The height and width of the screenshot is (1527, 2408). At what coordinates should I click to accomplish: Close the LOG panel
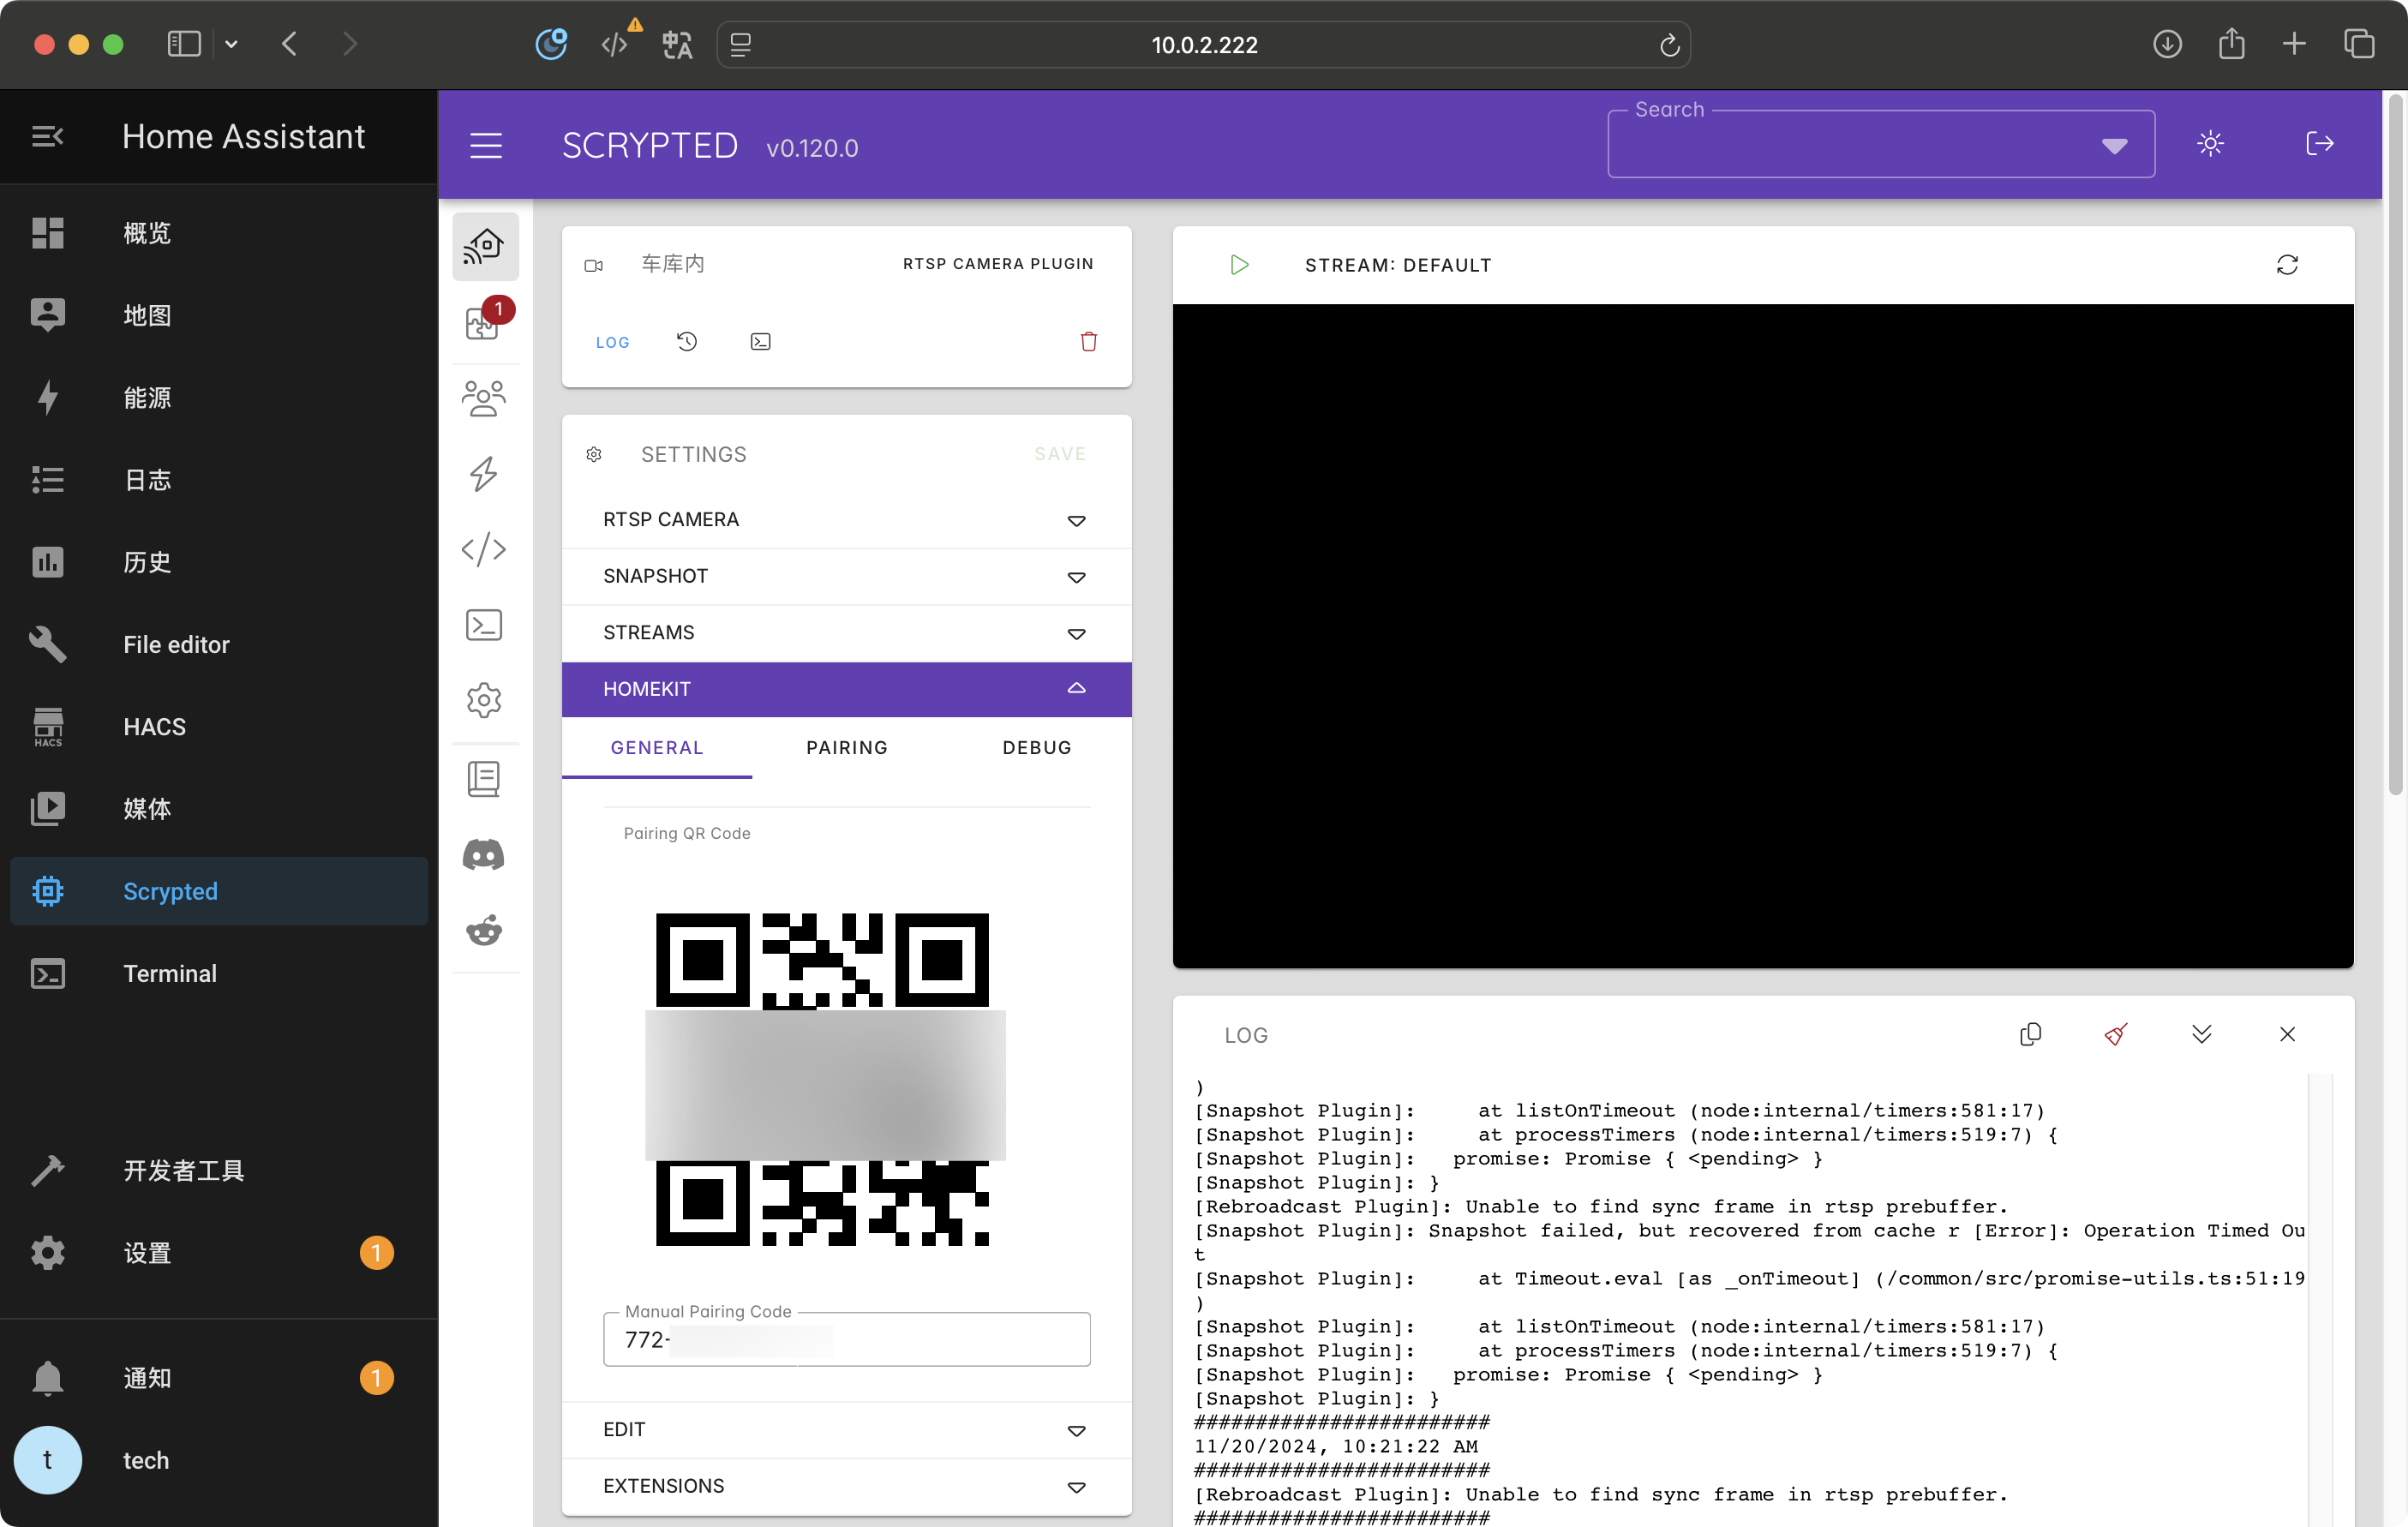(x=2287, y=1034)
